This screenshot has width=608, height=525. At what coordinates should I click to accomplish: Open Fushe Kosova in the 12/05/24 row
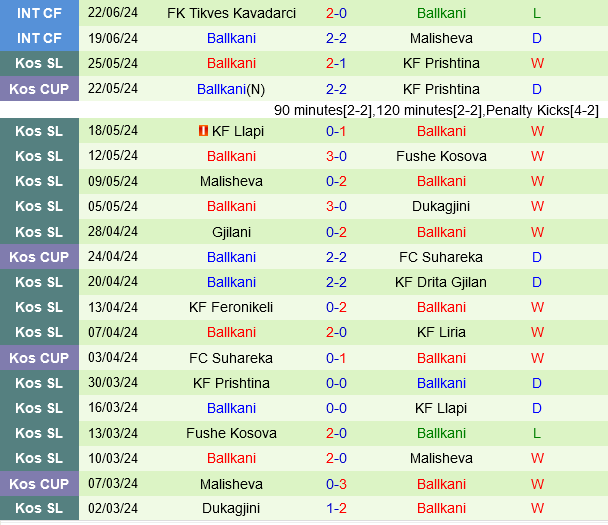pyautogui.click(x=441, y=156)
